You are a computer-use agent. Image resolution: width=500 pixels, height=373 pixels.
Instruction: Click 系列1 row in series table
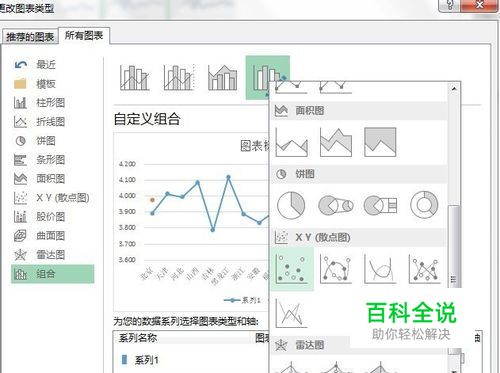(191, 360)
